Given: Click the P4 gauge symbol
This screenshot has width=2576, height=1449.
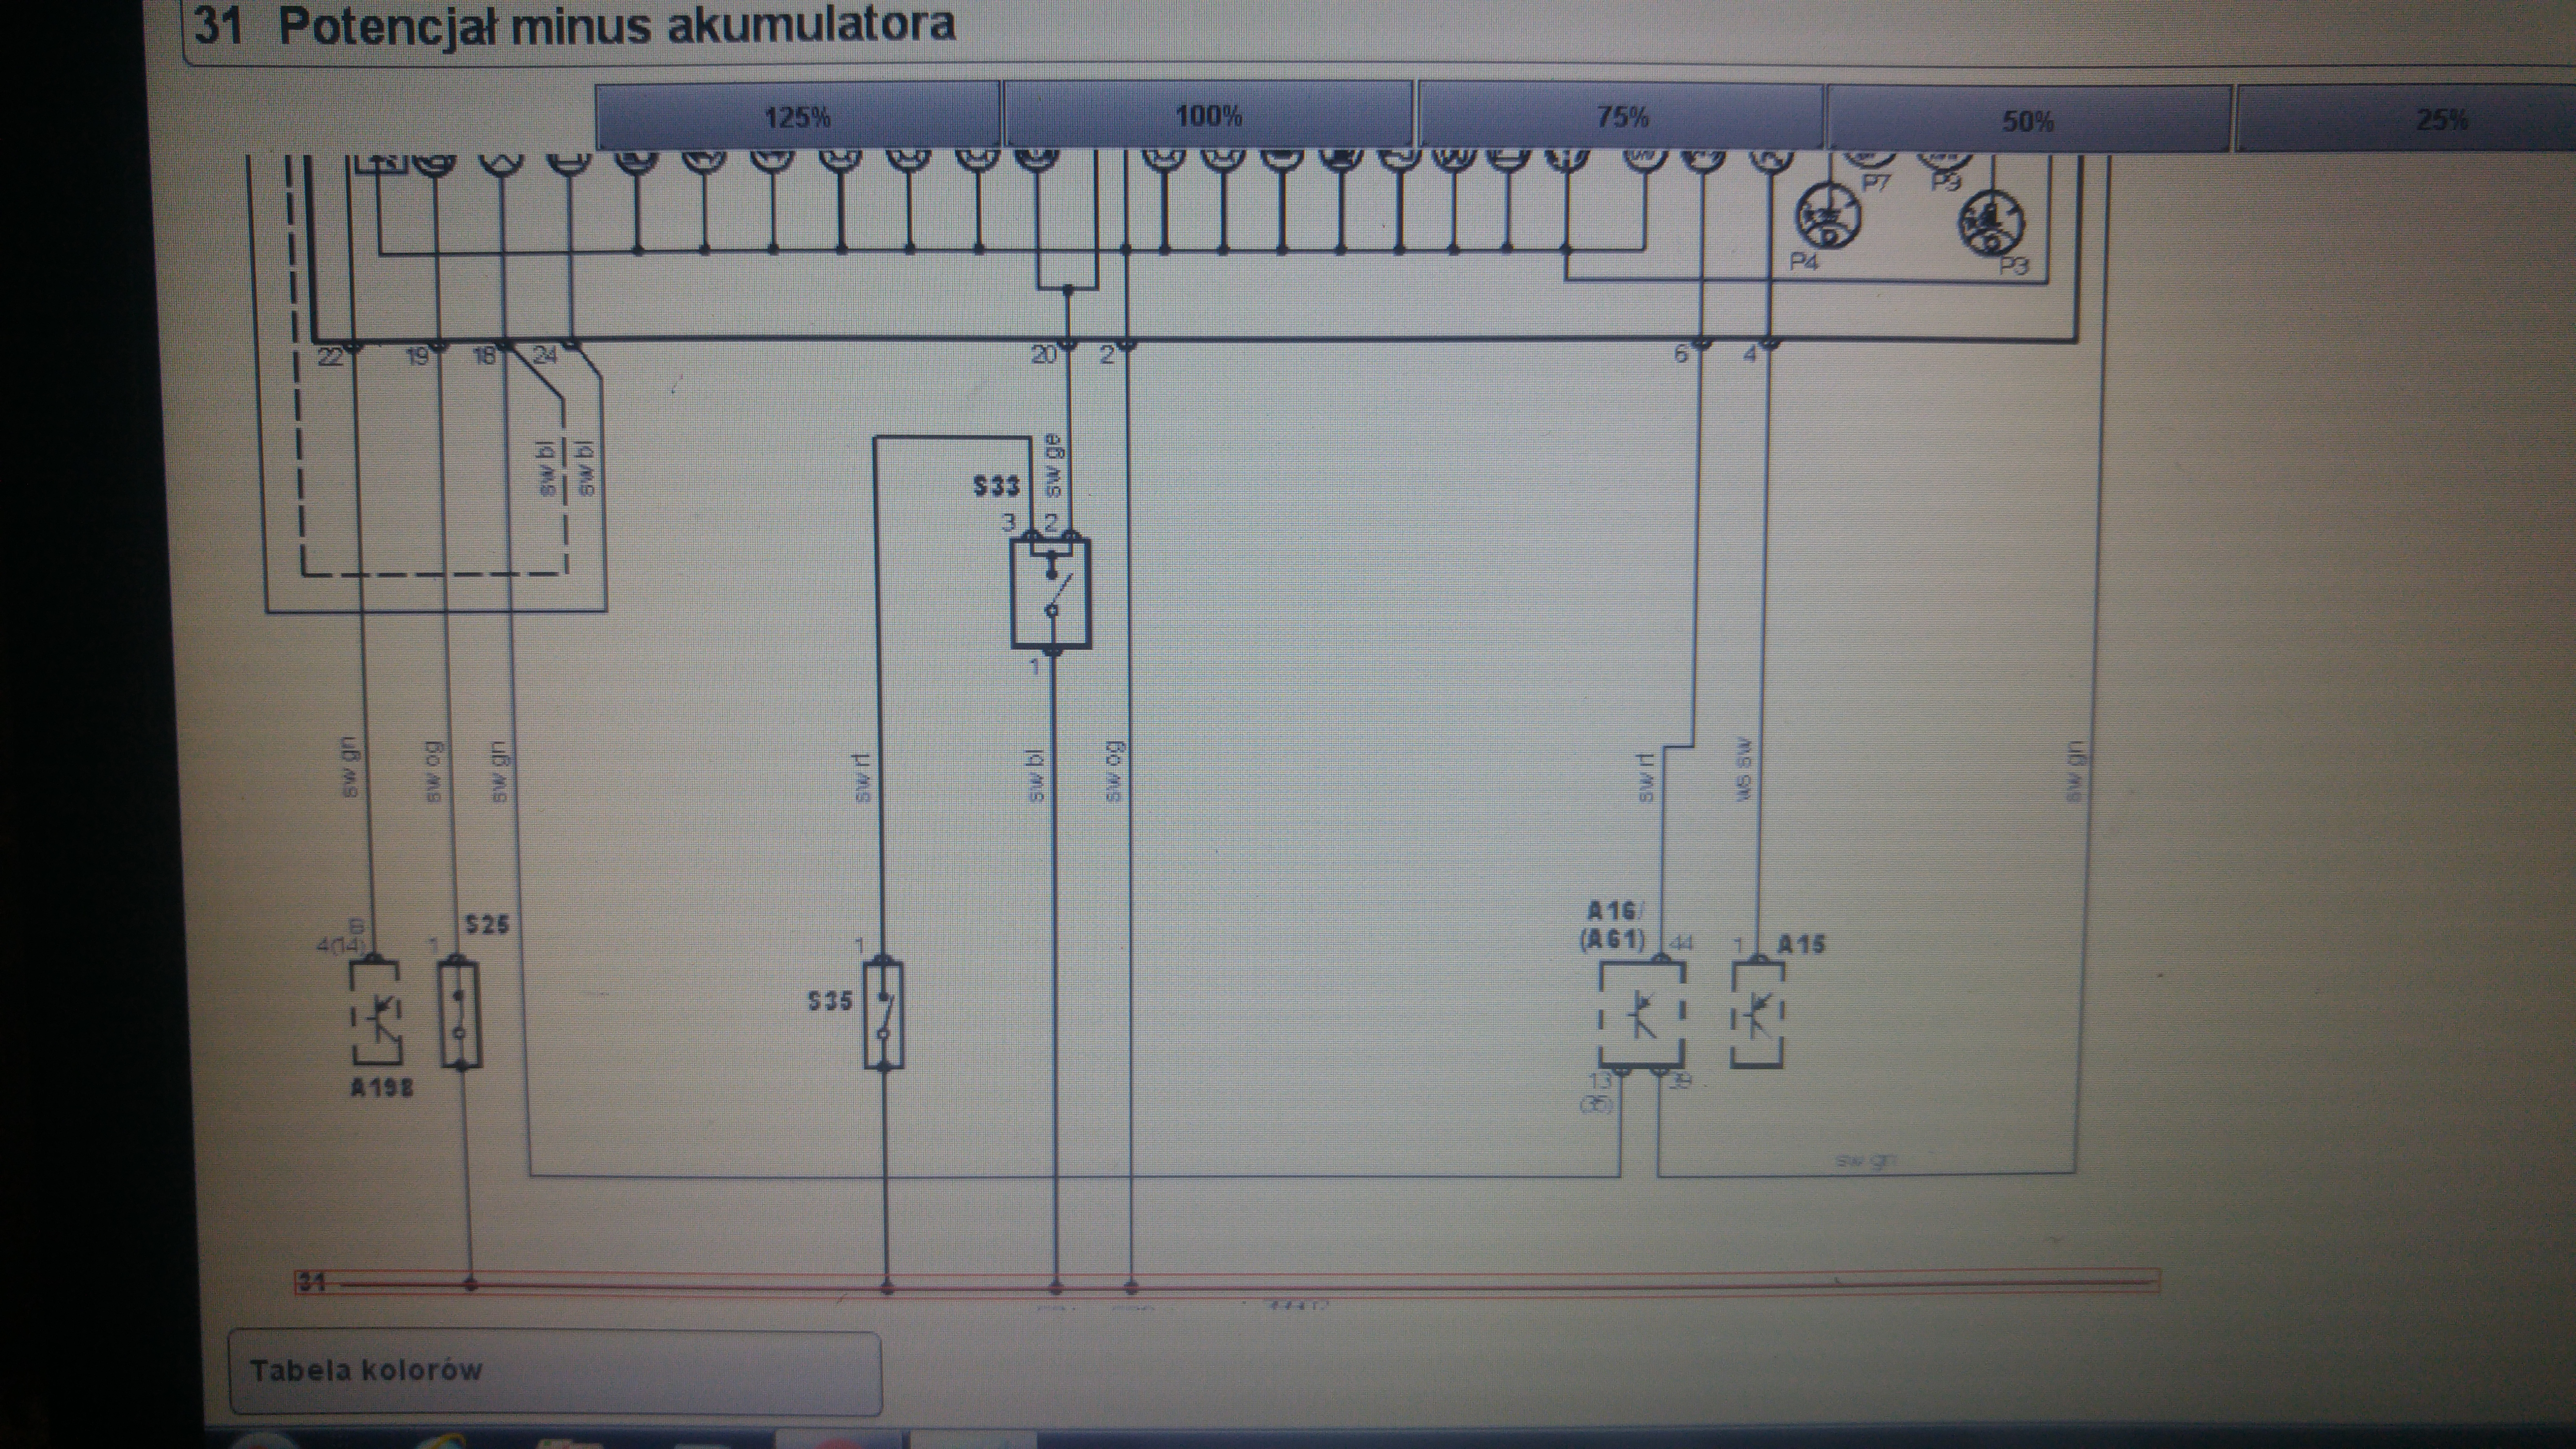Looking at the screenshot, I should click(1829, 216).
